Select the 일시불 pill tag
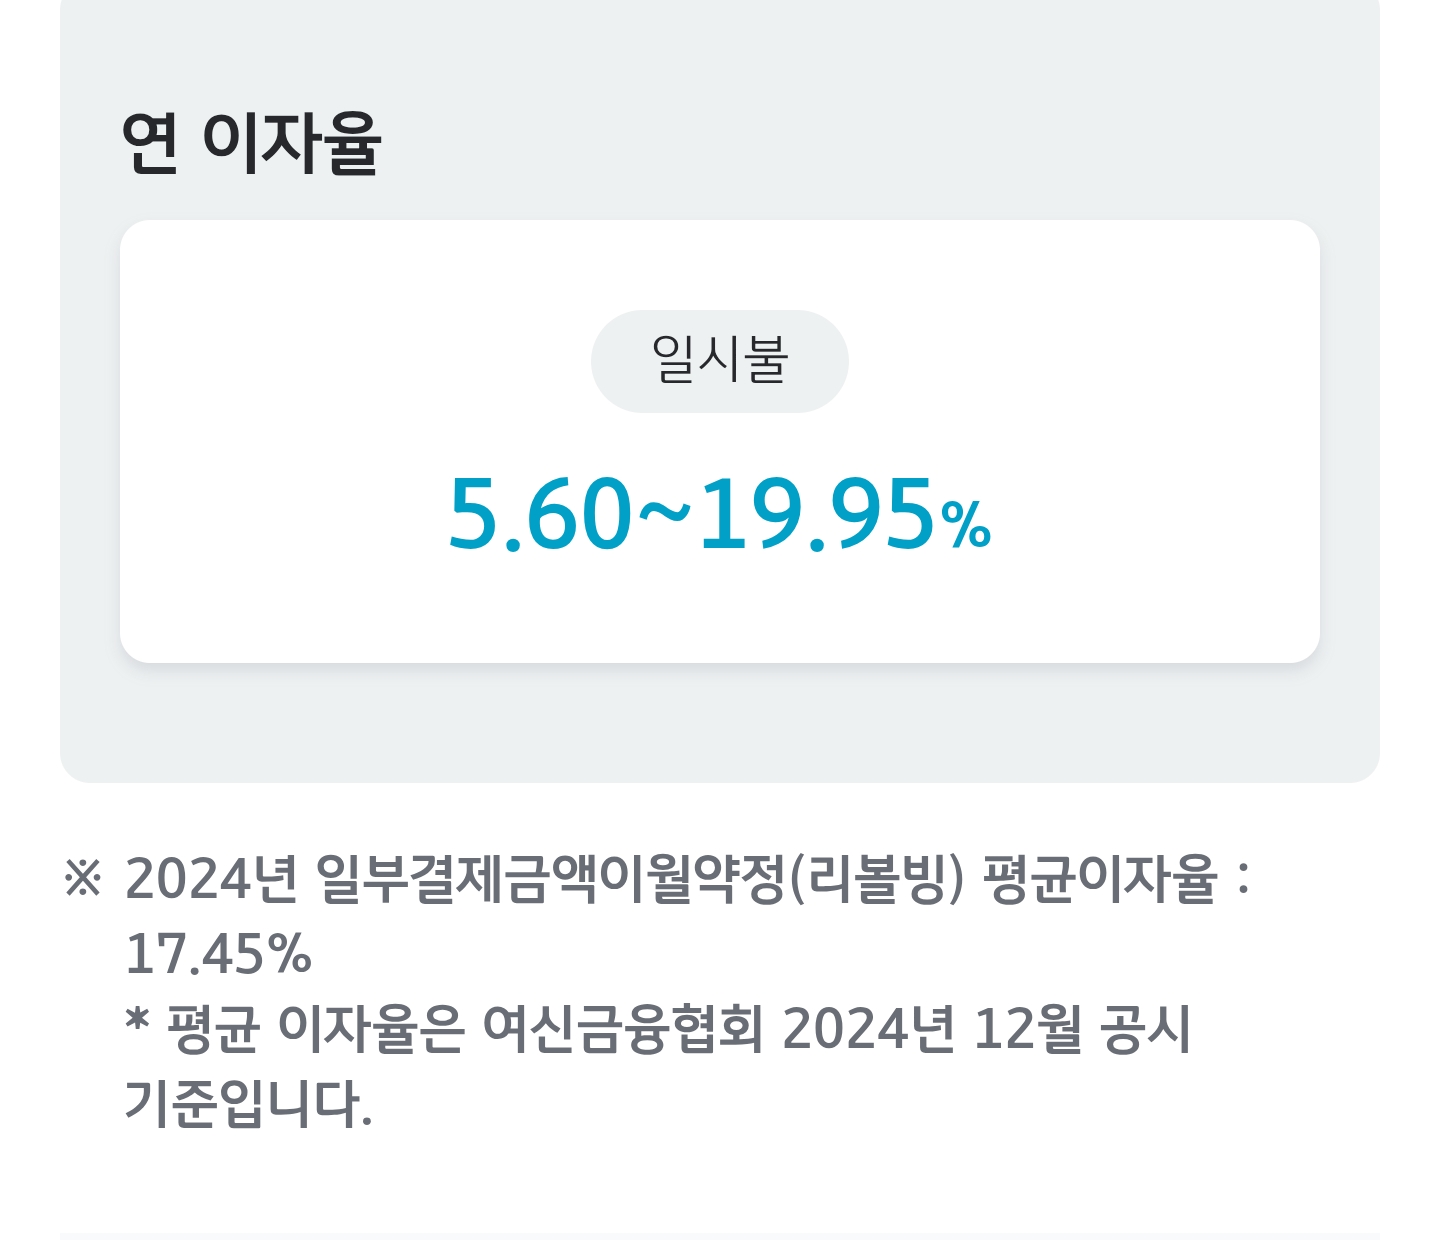The image size is (1440, 1240). pyautogui.click(x=719, y=361)
